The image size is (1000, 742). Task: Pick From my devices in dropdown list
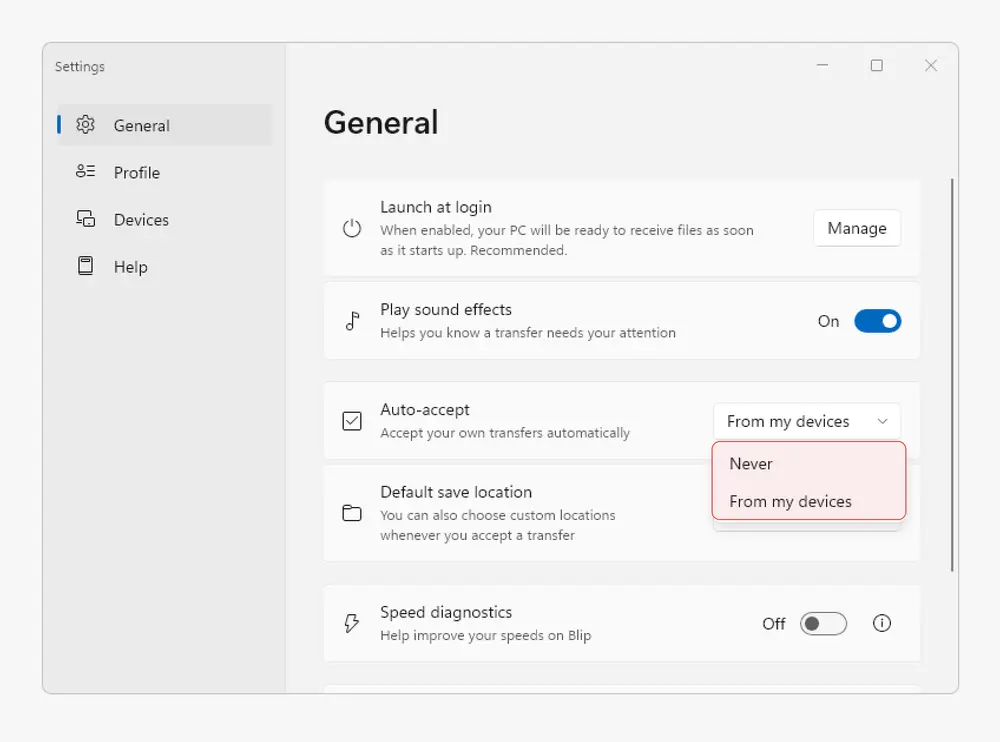click(790, 501)
